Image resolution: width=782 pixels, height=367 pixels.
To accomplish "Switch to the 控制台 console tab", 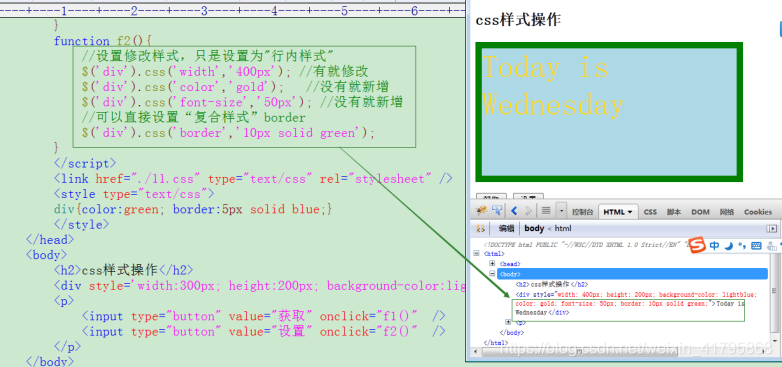I will click(582, 212).
